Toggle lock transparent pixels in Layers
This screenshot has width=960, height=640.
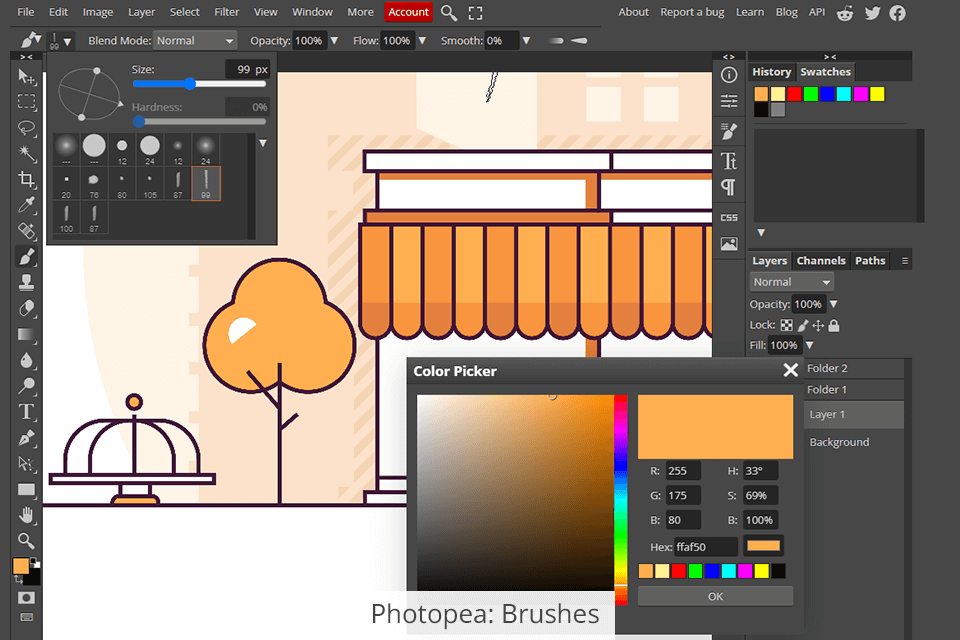pyautogui.click(x=786, y=325)
